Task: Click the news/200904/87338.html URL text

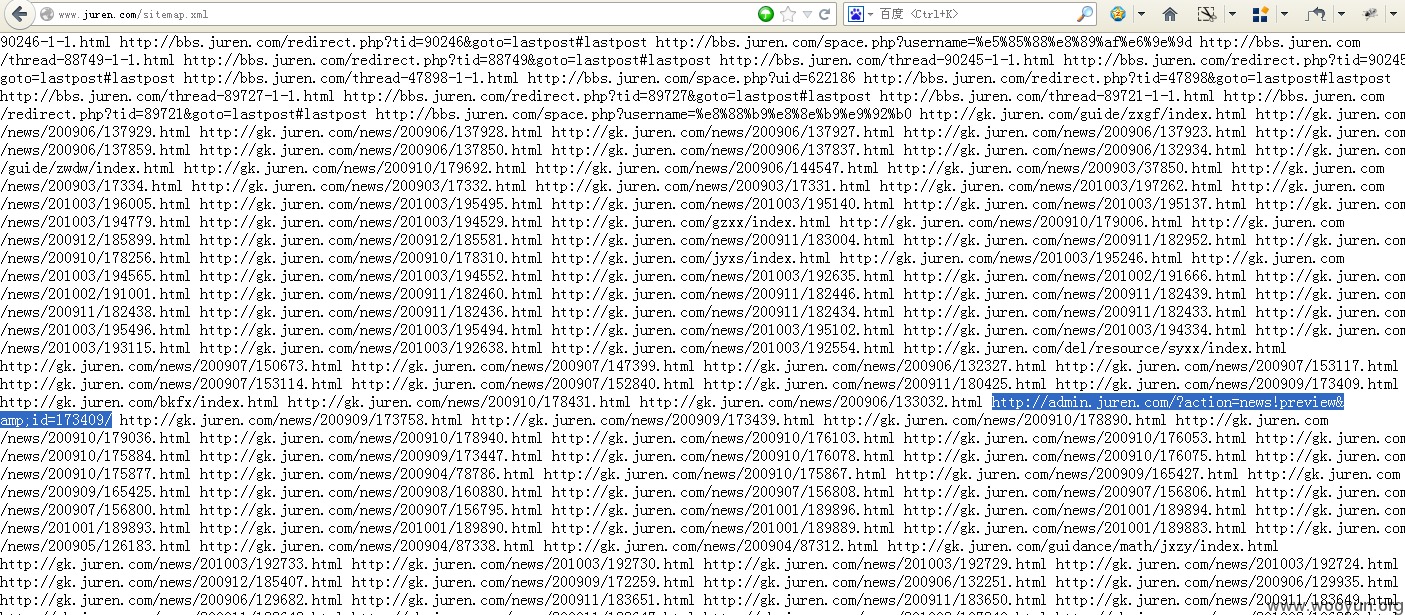Action: point(367,546)
